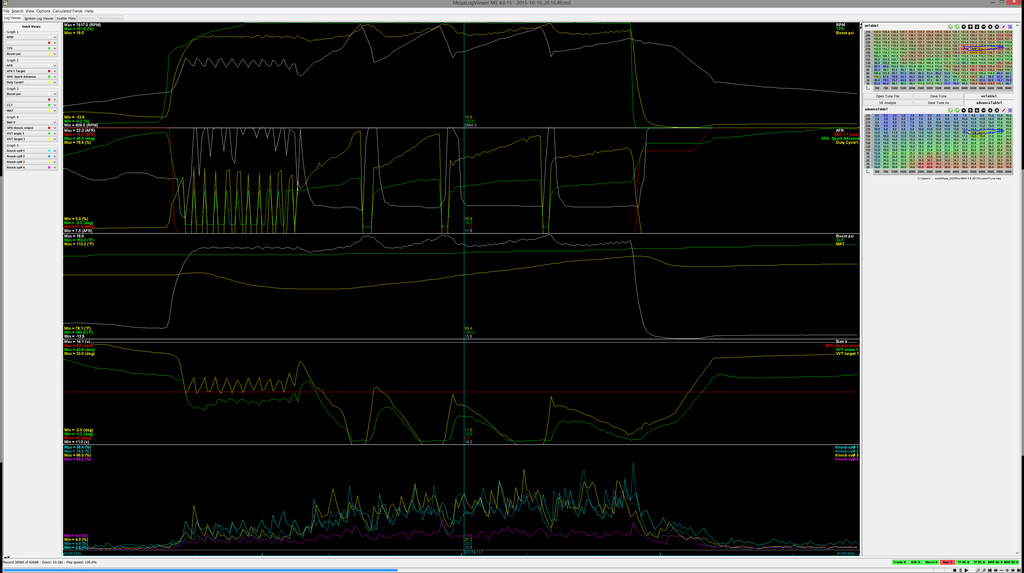Open the RPM field dropdown in Graph 1
This screenshot has height=573, width=1024.
pos(54,37)
